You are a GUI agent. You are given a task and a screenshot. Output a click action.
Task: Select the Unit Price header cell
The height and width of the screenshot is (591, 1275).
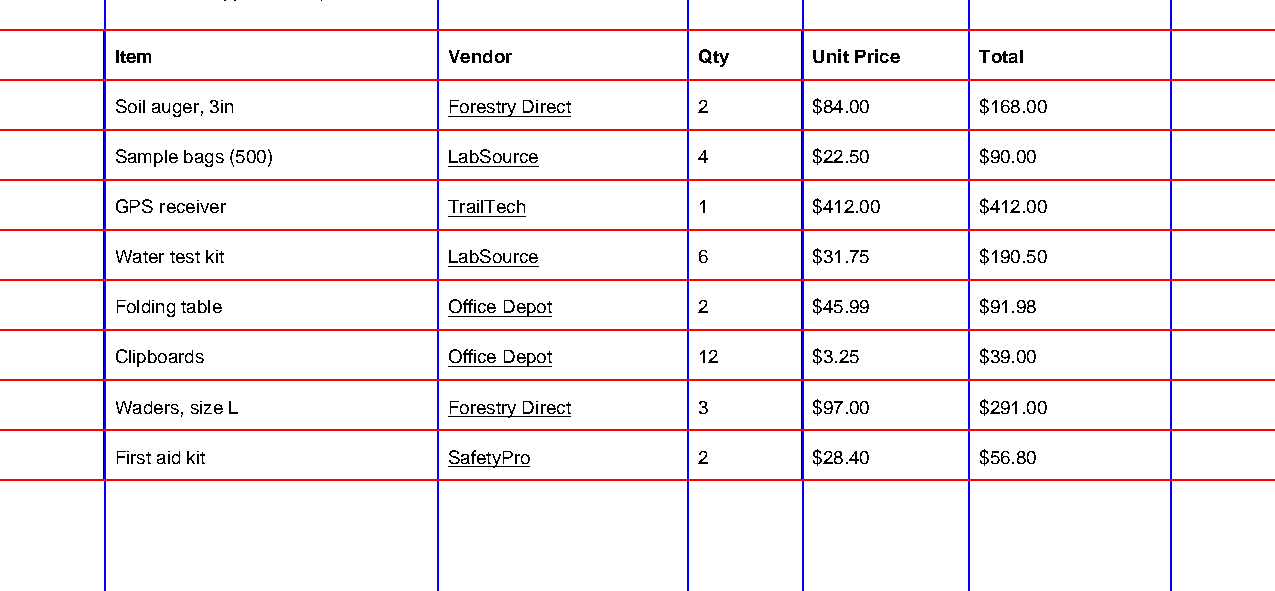point(886,55)
